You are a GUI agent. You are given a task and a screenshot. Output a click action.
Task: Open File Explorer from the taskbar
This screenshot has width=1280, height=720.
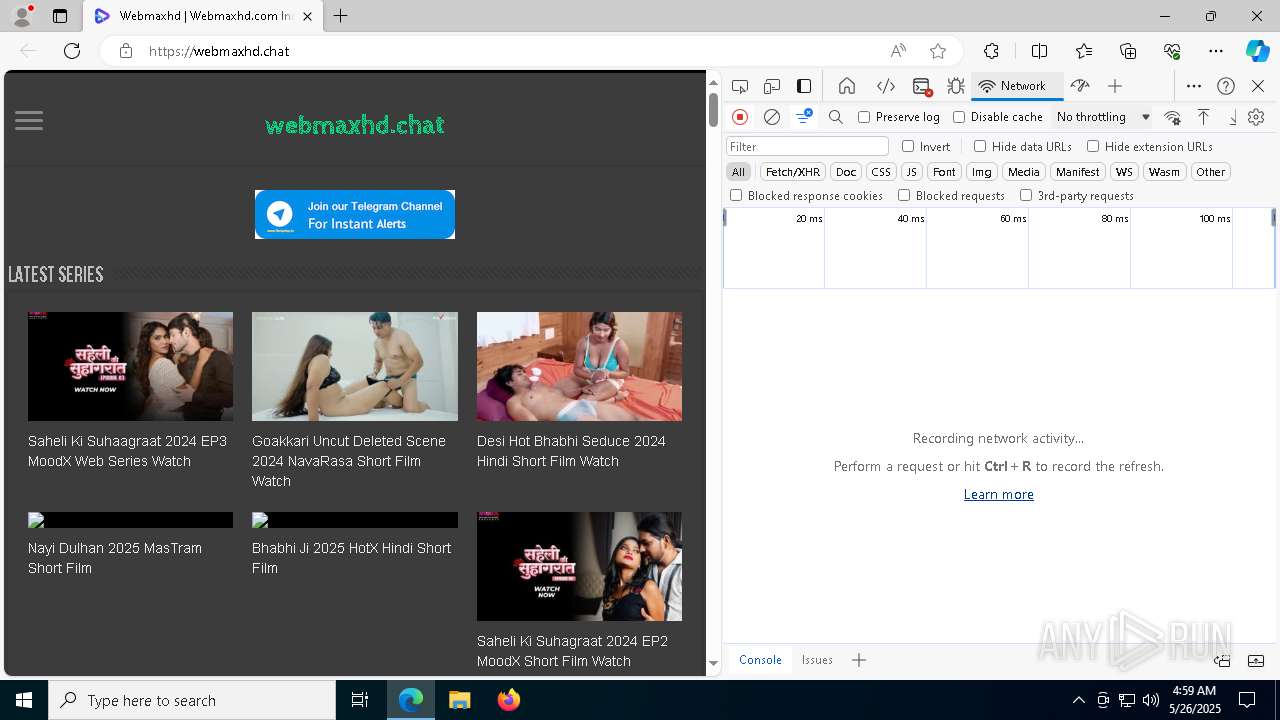coord(459,700)
